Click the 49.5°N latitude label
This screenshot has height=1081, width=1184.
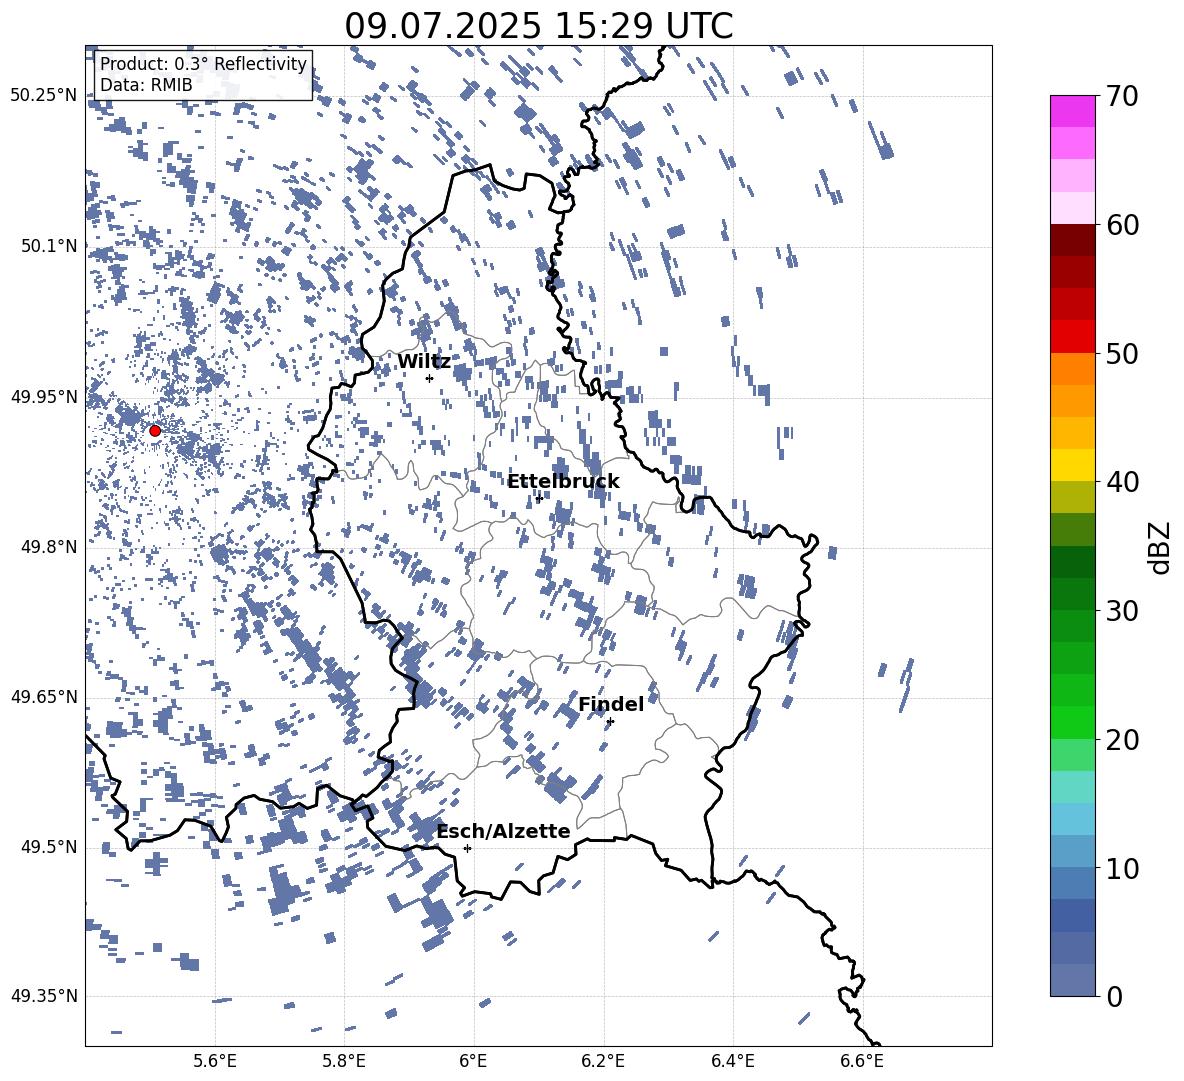click(x=49, y=847)
